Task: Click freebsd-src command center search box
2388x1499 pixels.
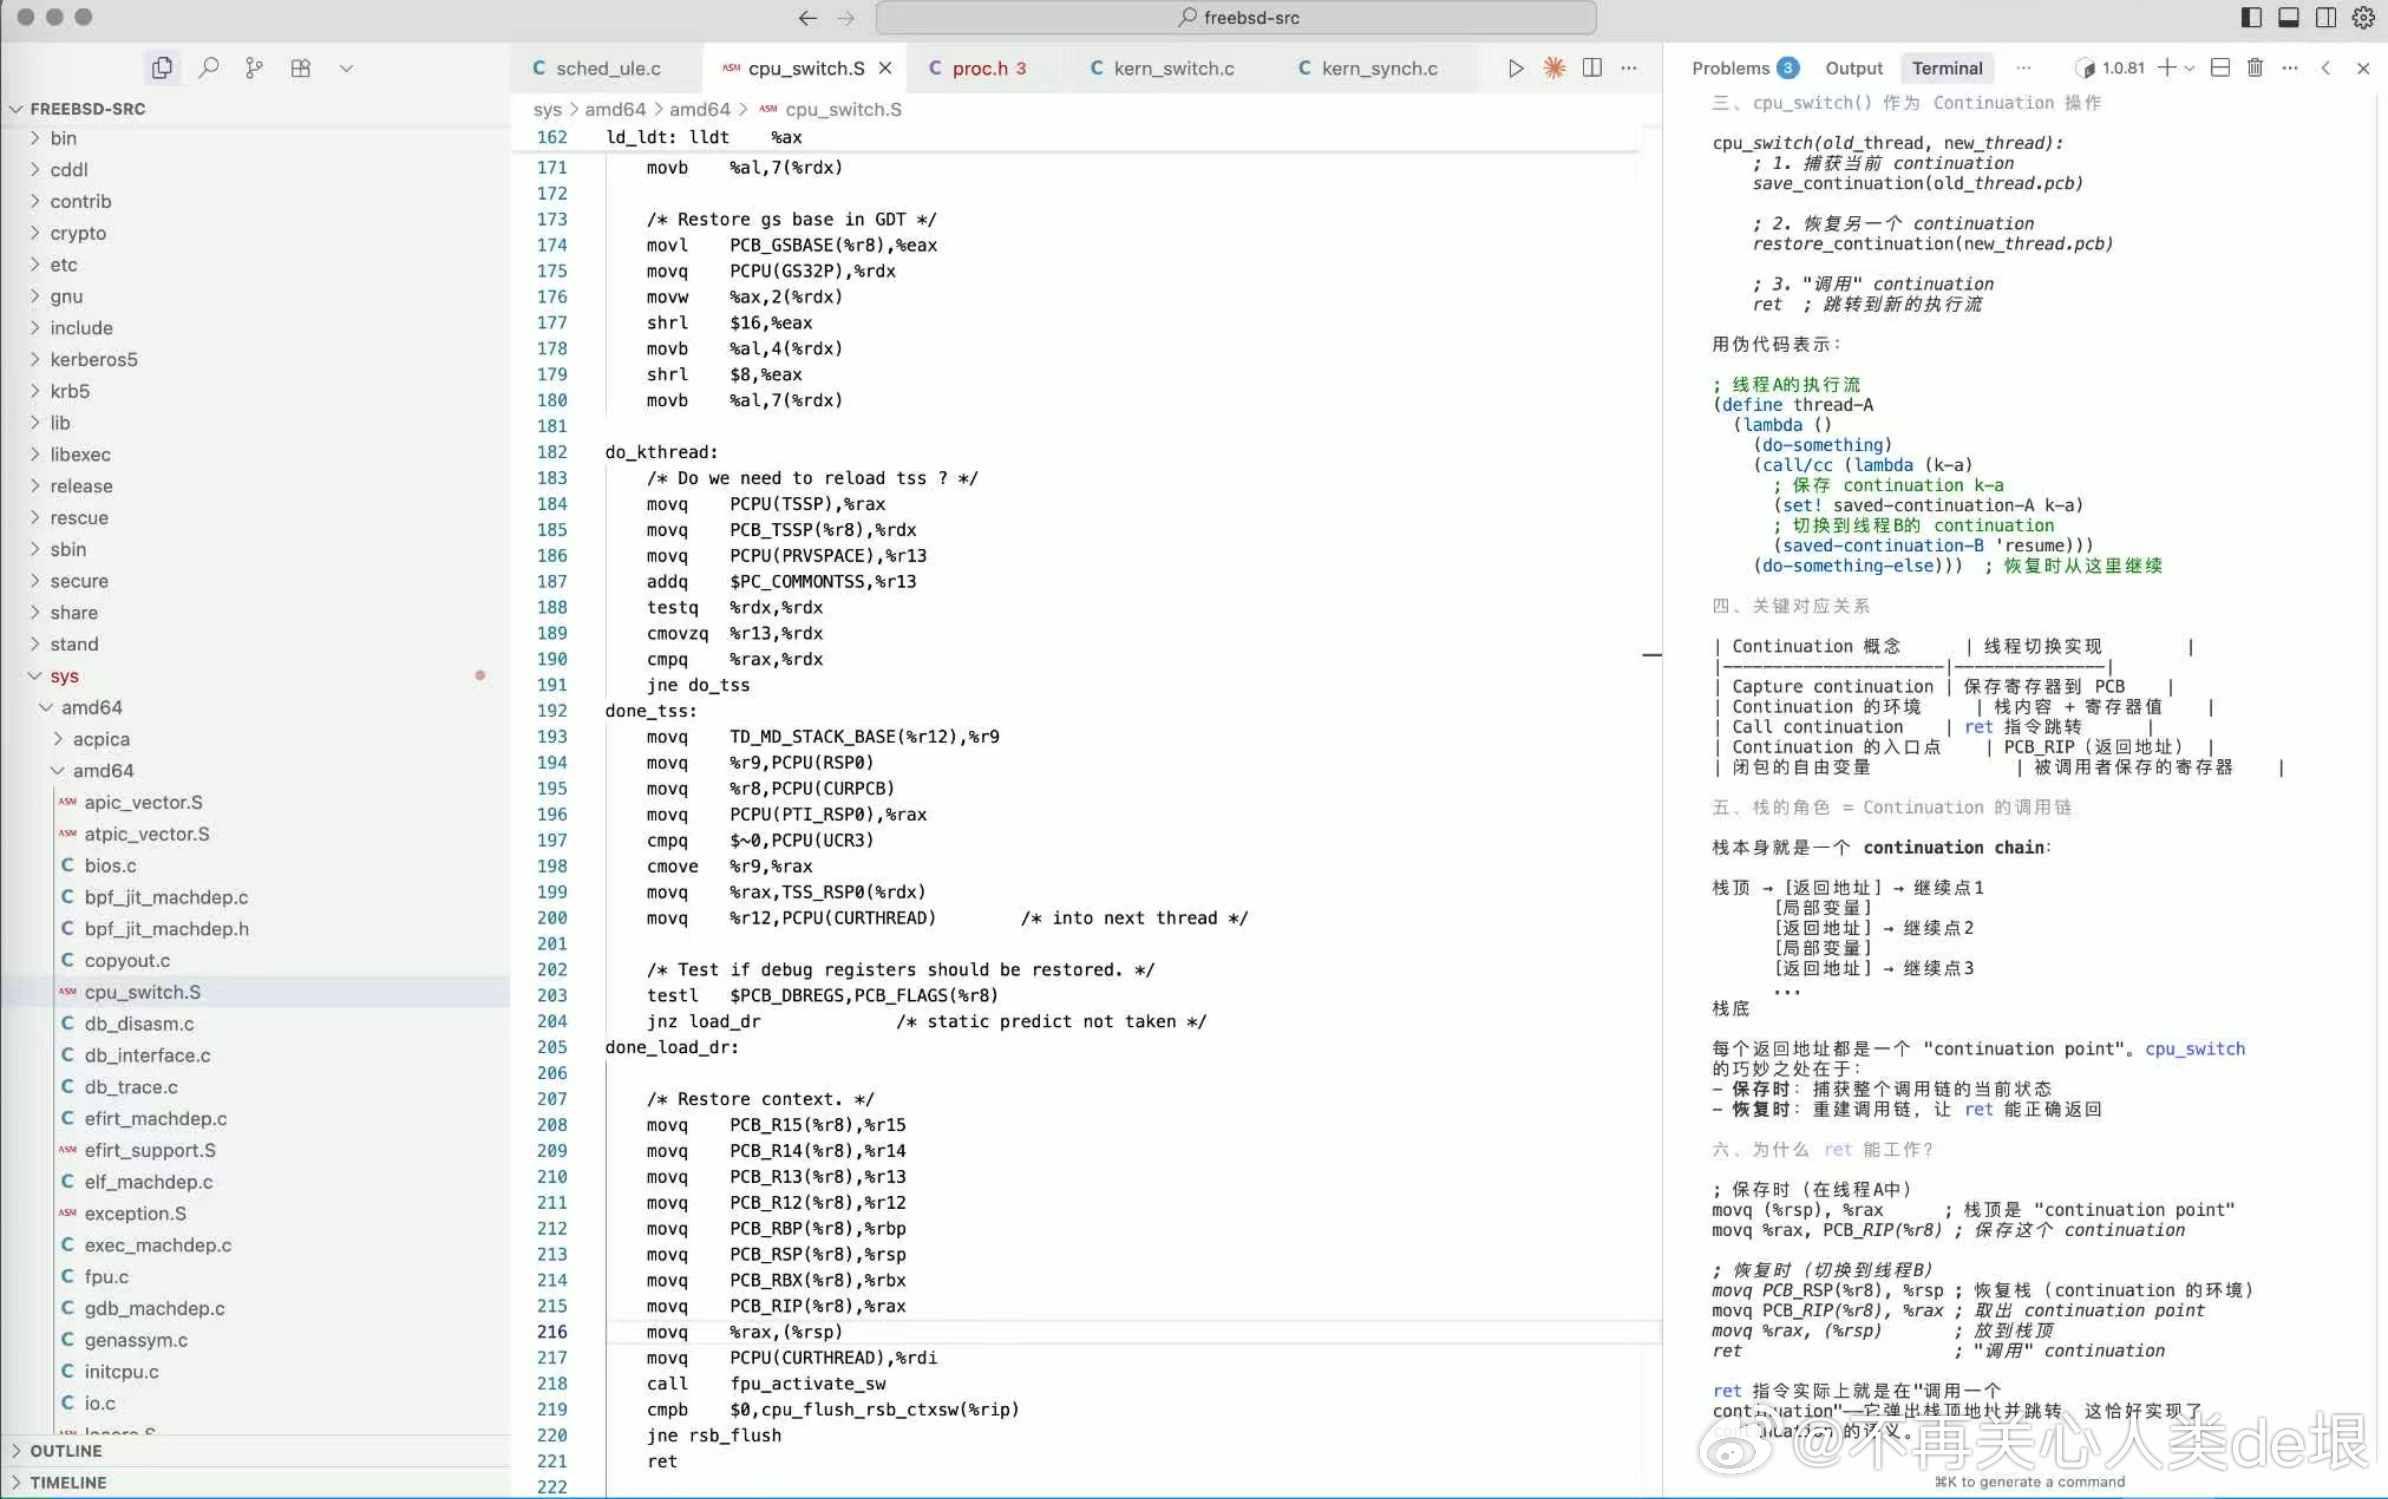Action: [x=1235, y=17]
